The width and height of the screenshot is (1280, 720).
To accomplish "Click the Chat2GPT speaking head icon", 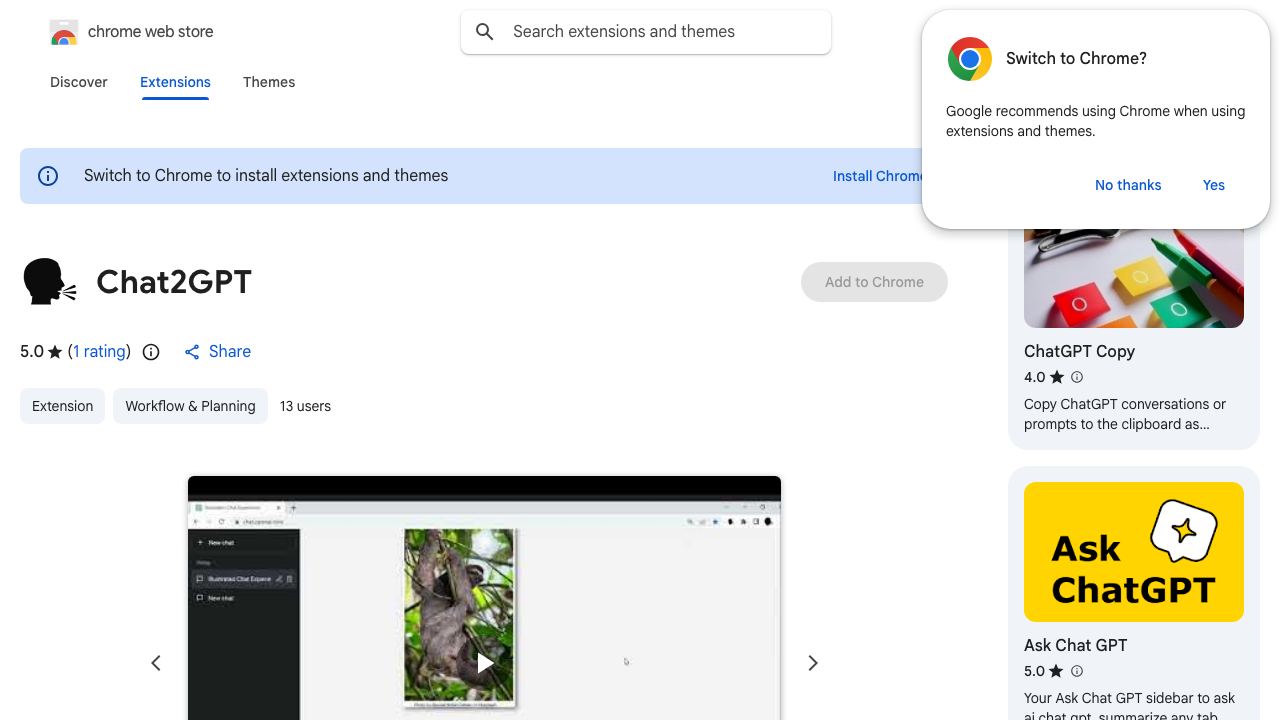I will (x=50, y=281).
